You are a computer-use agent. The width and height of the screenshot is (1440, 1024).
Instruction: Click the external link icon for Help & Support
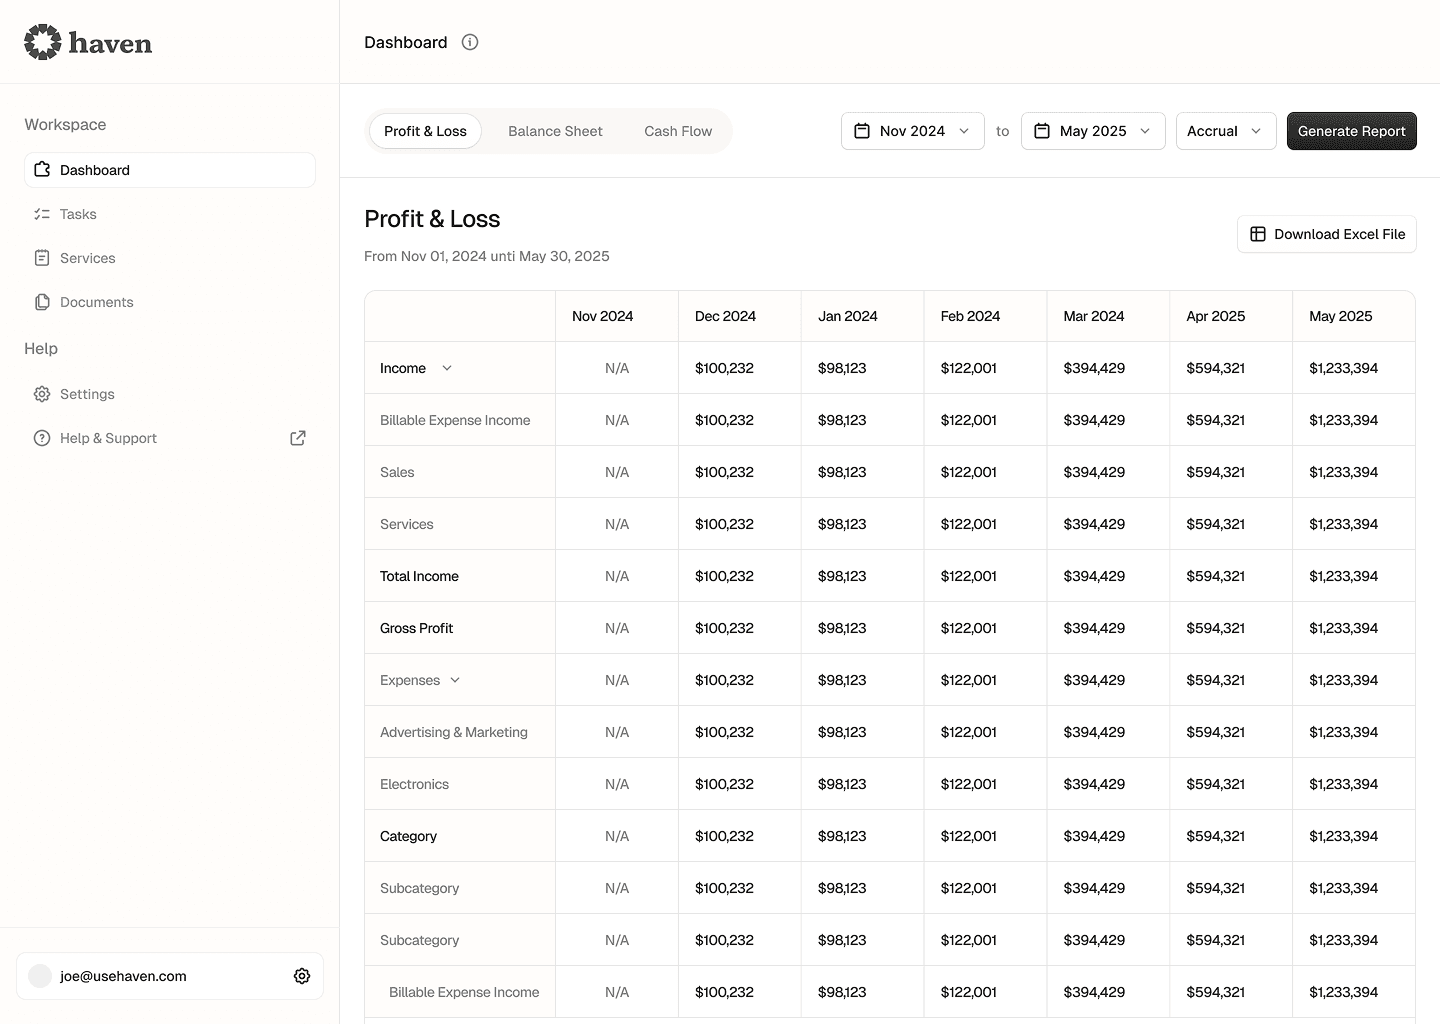point(298,438)
